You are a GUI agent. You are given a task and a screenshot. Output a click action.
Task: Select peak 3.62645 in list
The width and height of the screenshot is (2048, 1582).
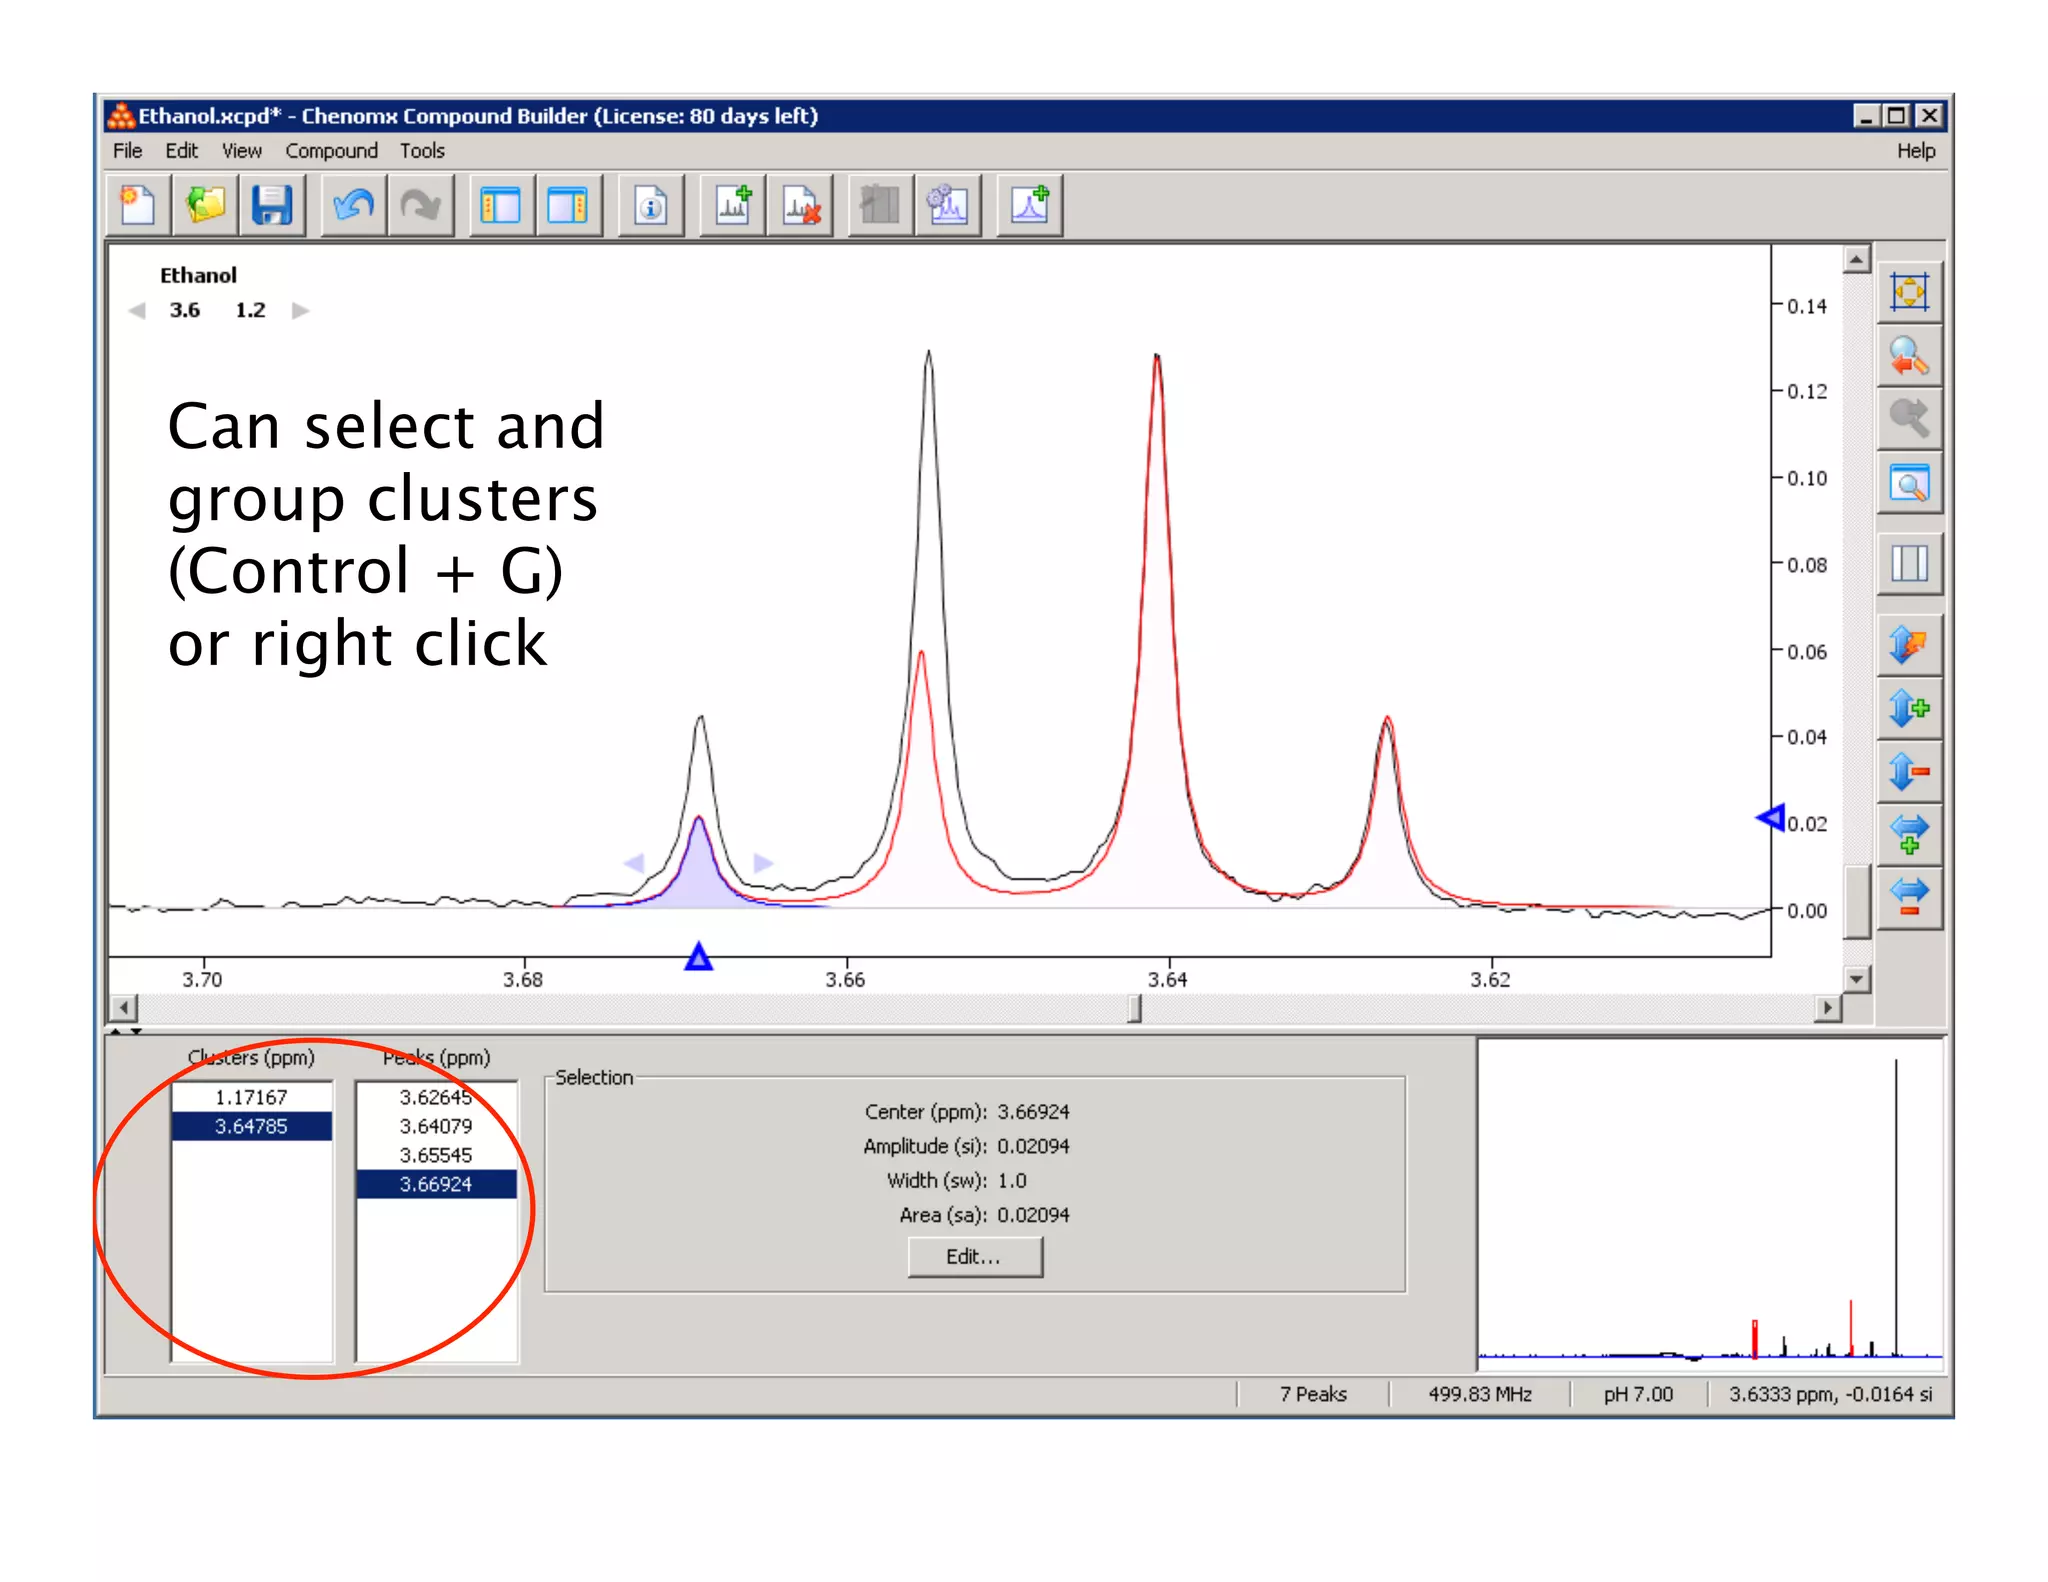[436, 1098]
